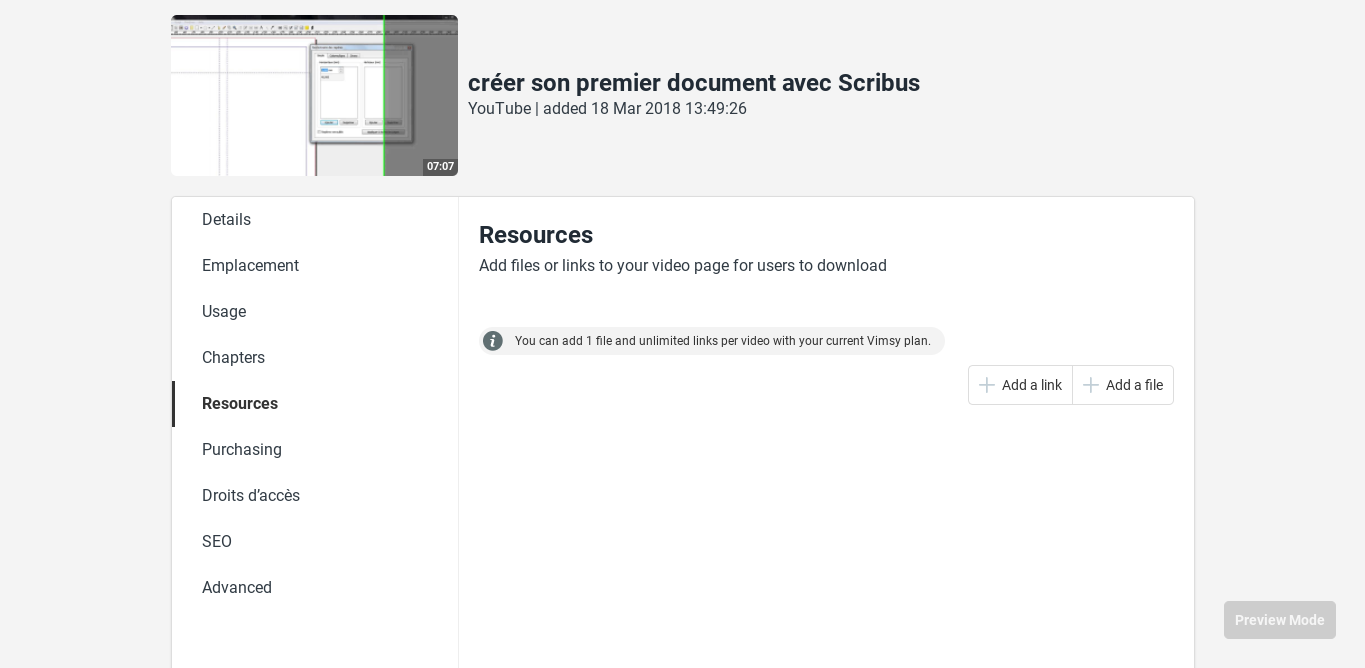Toggle Preview Mode button
The height and width of the screenshot is (668, 1365).
(1280, 620)
